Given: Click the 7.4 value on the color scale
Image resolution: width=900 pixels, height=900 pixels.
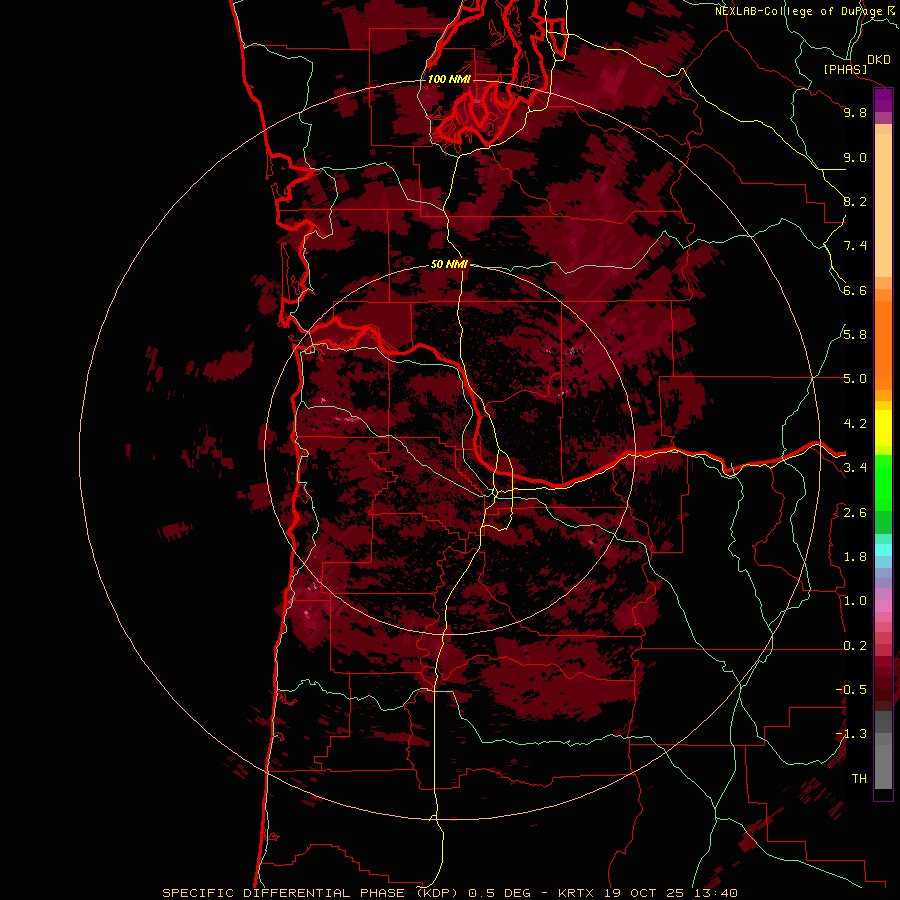Looking at the screenshot, I should pos(855,246).
